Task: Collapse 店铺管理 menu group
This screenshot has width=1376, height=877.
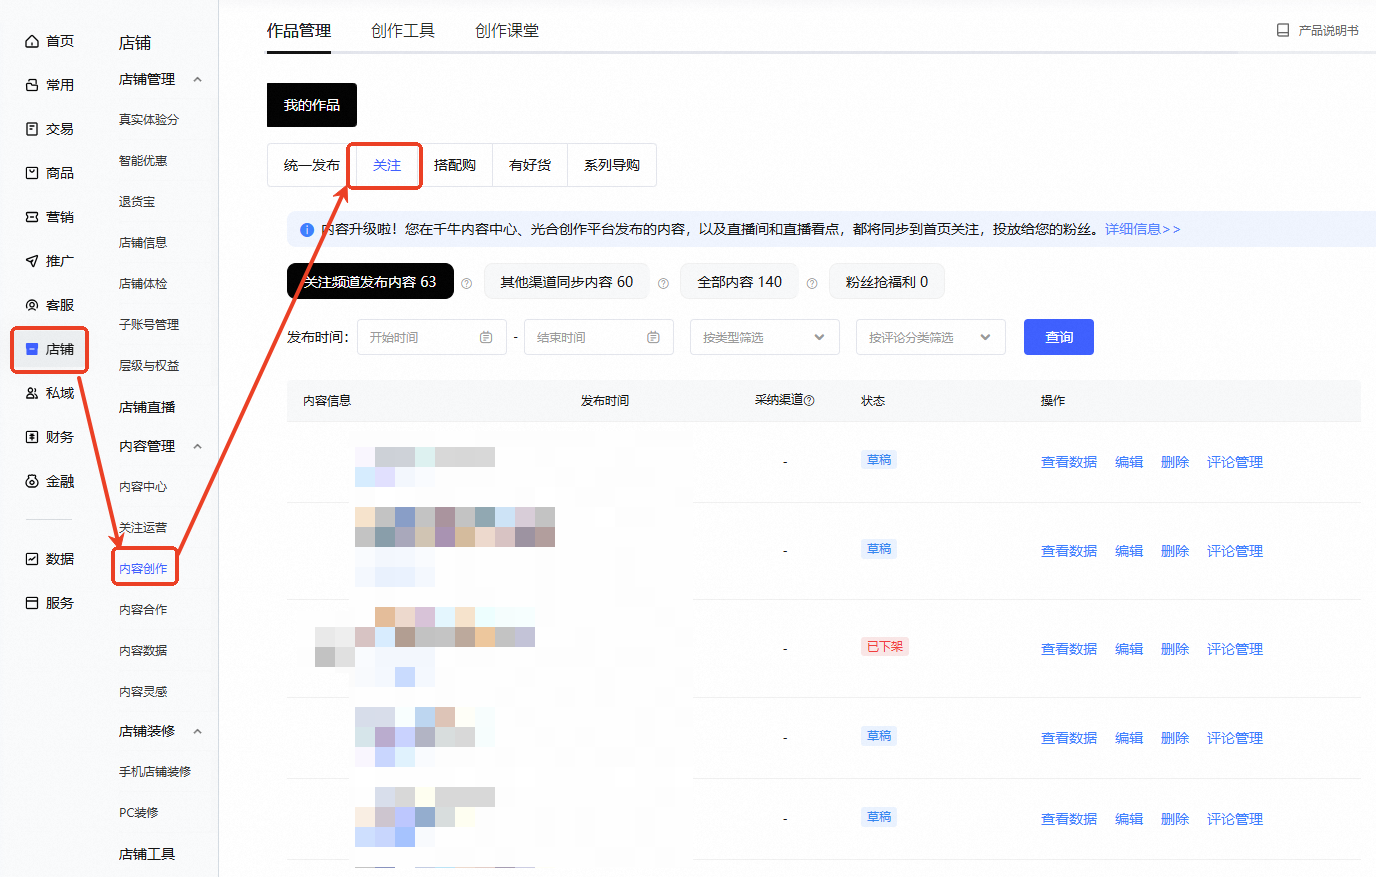Action: click(197, 79)
